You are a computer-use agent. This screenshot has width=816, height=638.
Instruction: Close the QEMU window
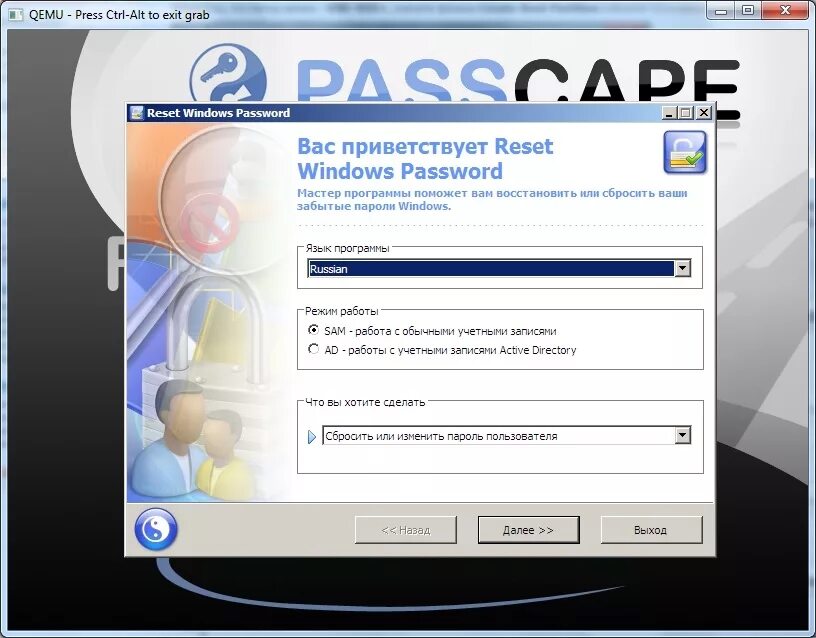pos(786,10)
